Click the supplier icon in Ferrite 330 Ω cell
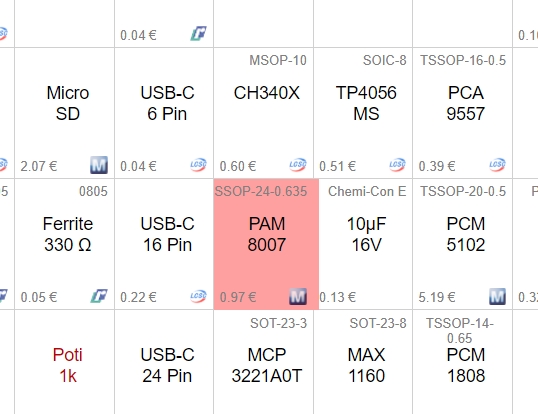 tap(99, 296)
